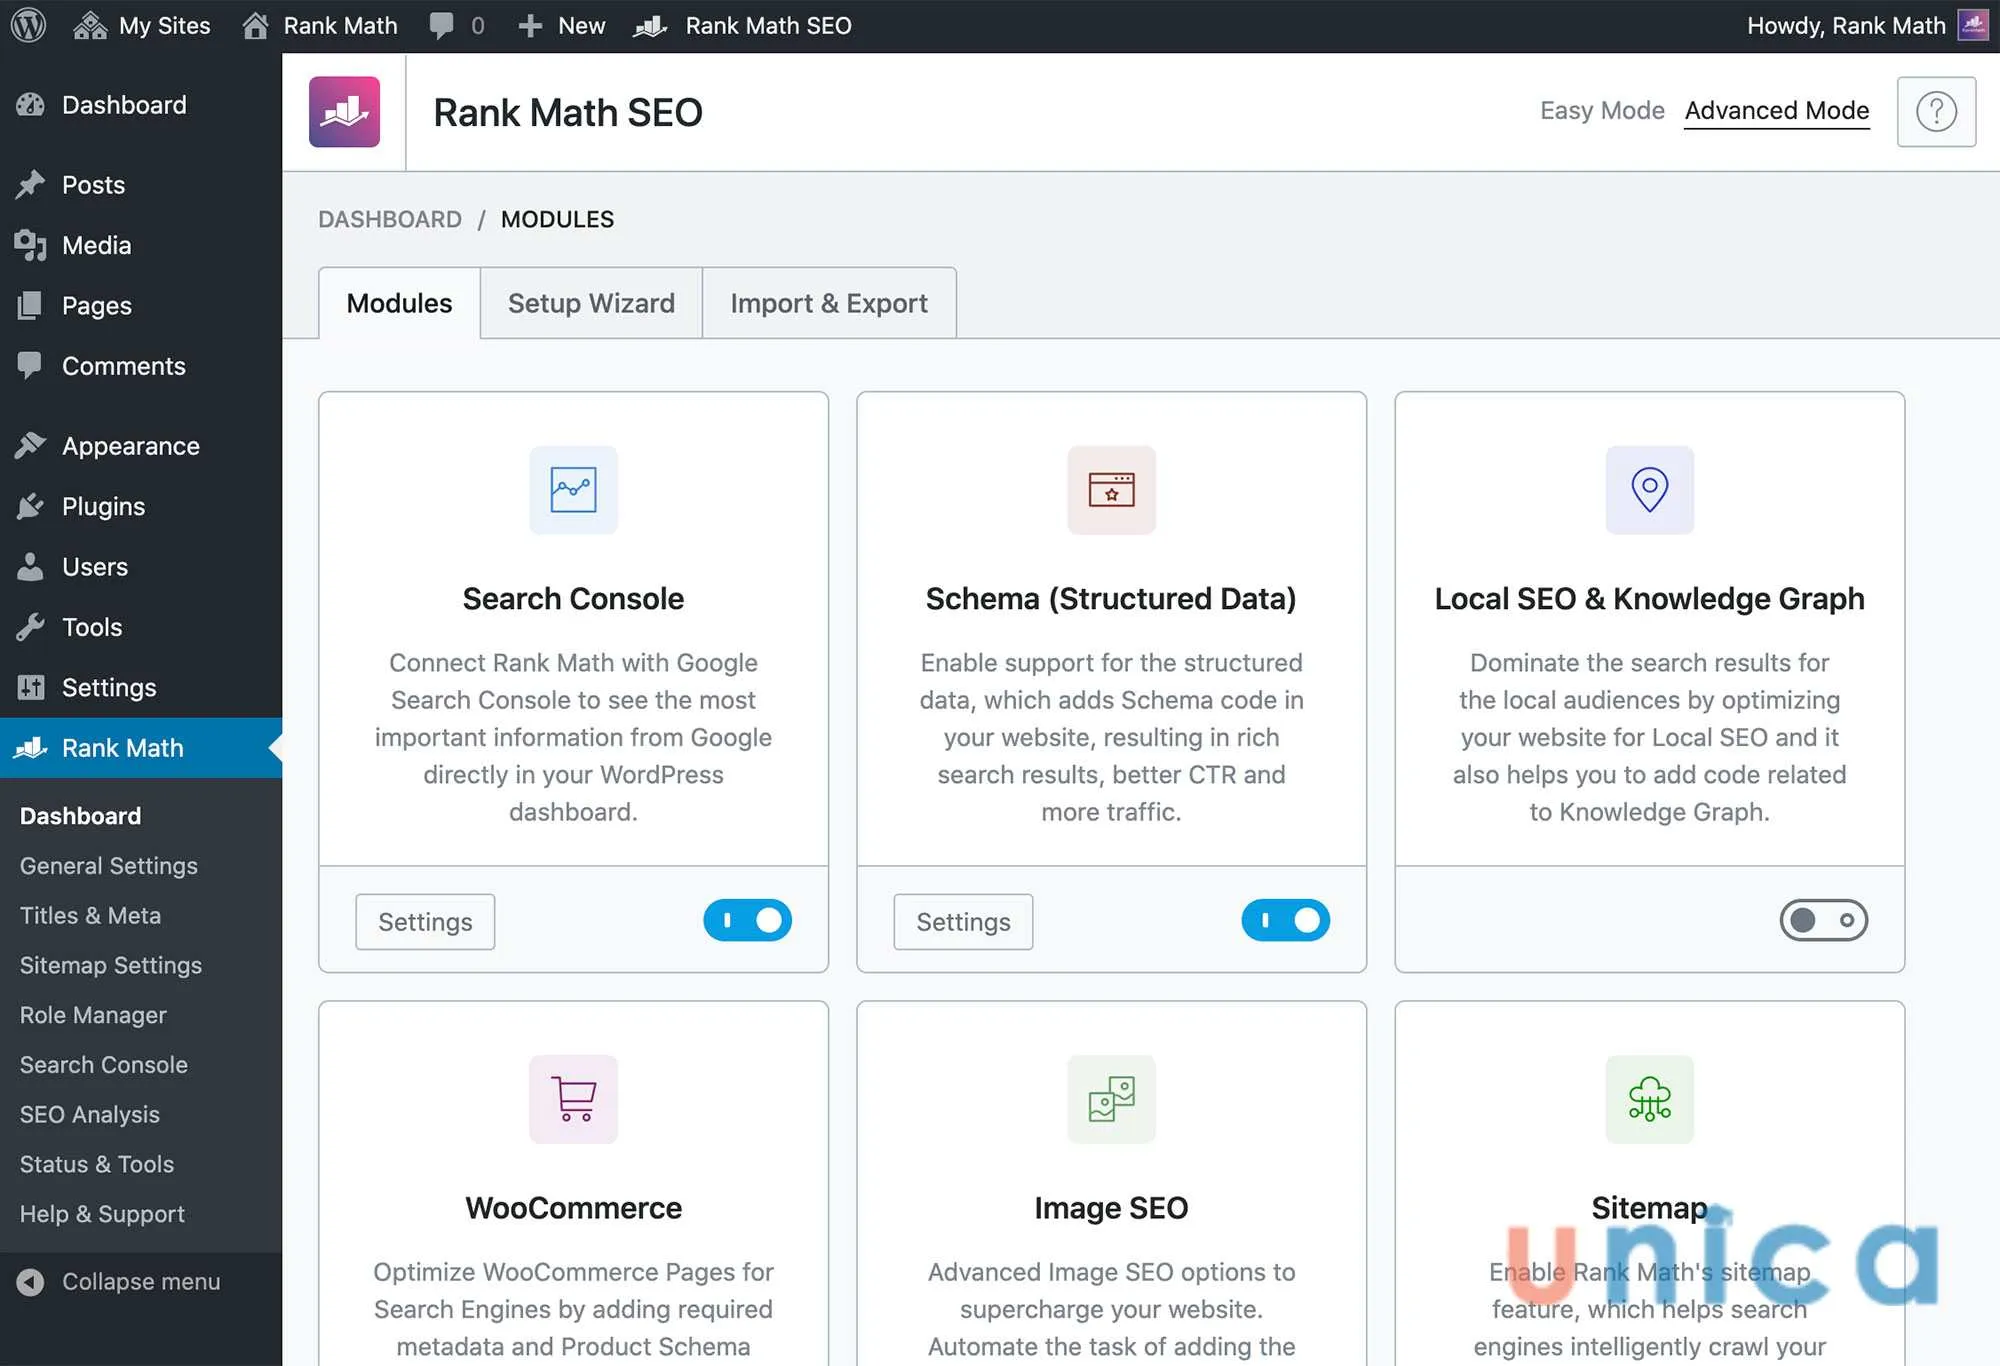Click the Image SEO module icon
This screenshot has height=1366, width=2000.
tap(1111, 1099)
